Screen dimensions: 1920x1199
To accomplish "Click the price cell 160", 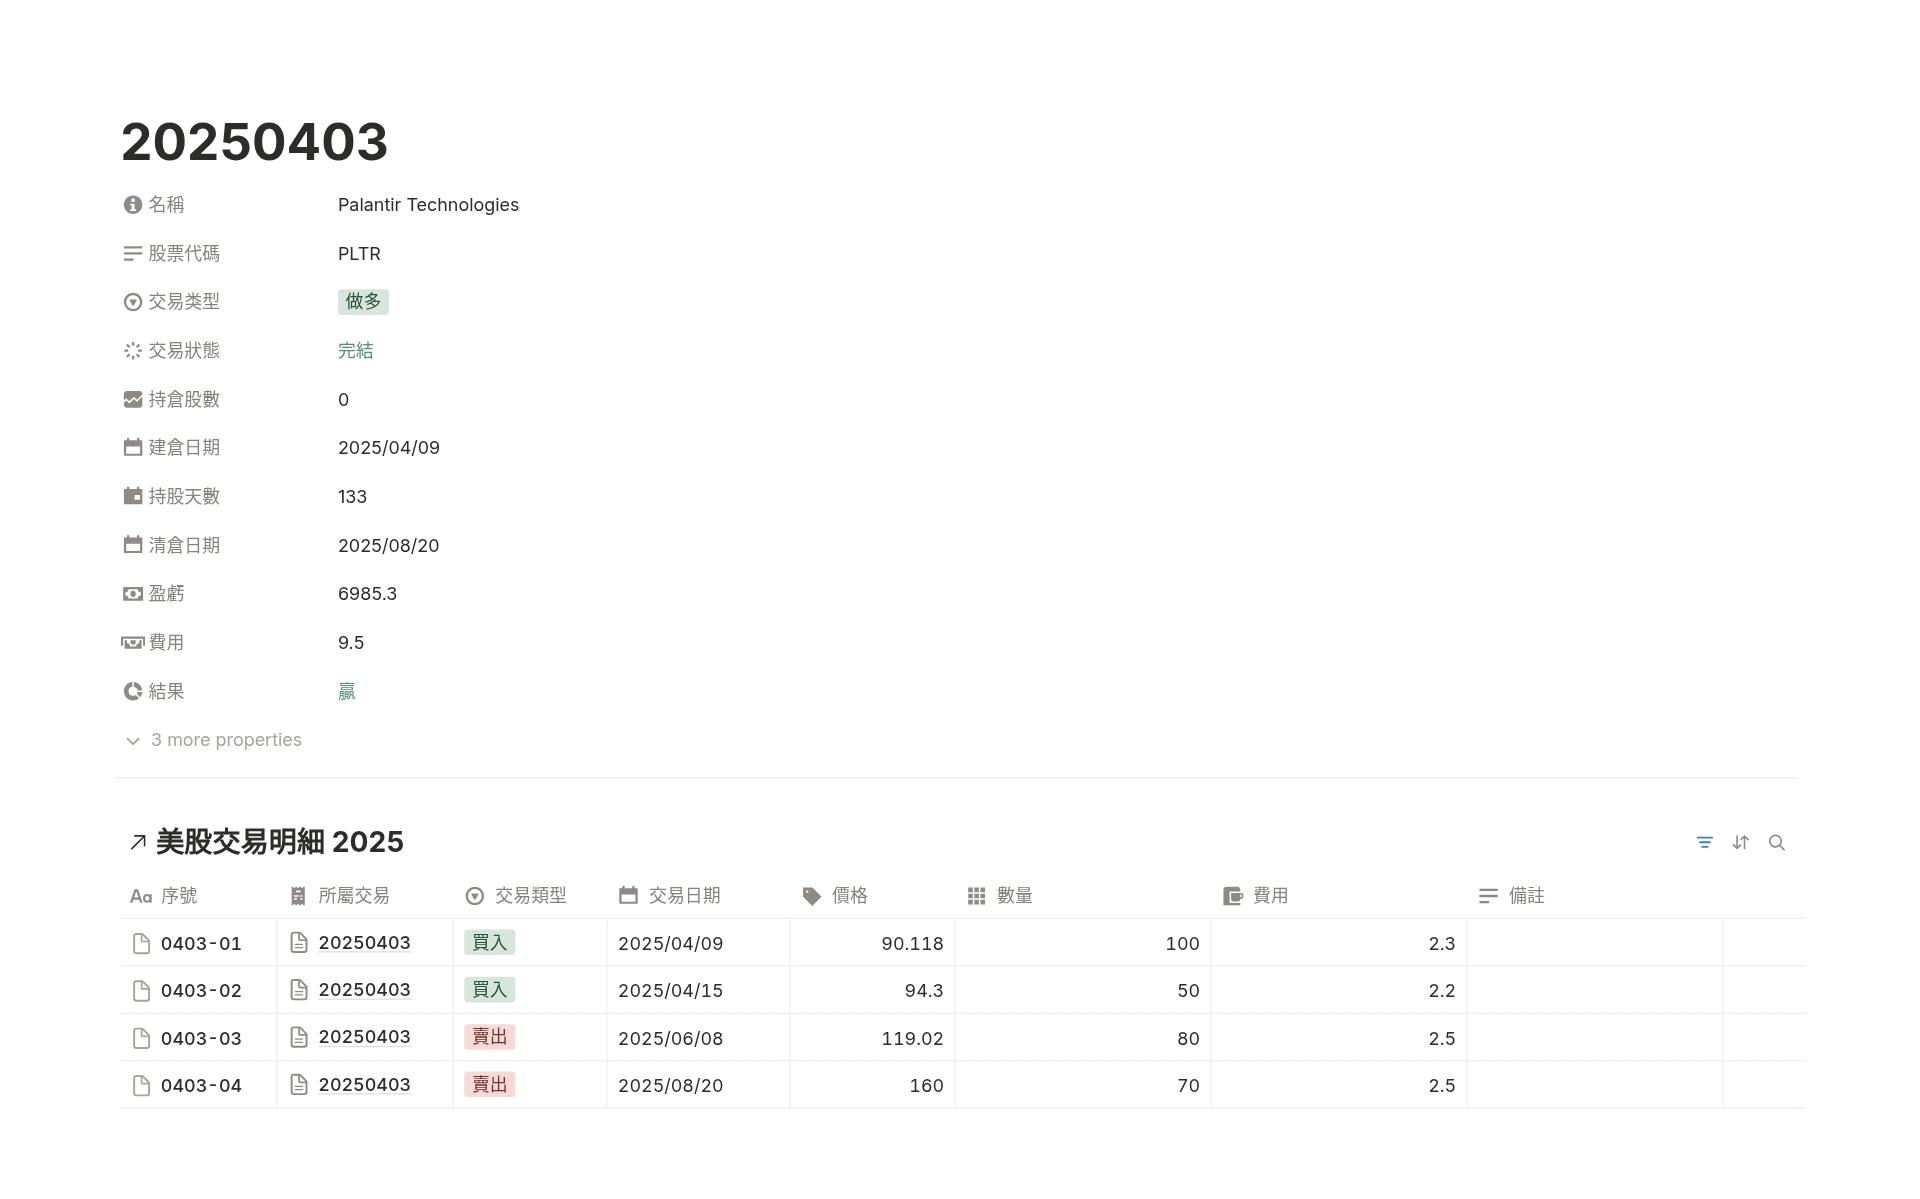I will click(872, 1086).
